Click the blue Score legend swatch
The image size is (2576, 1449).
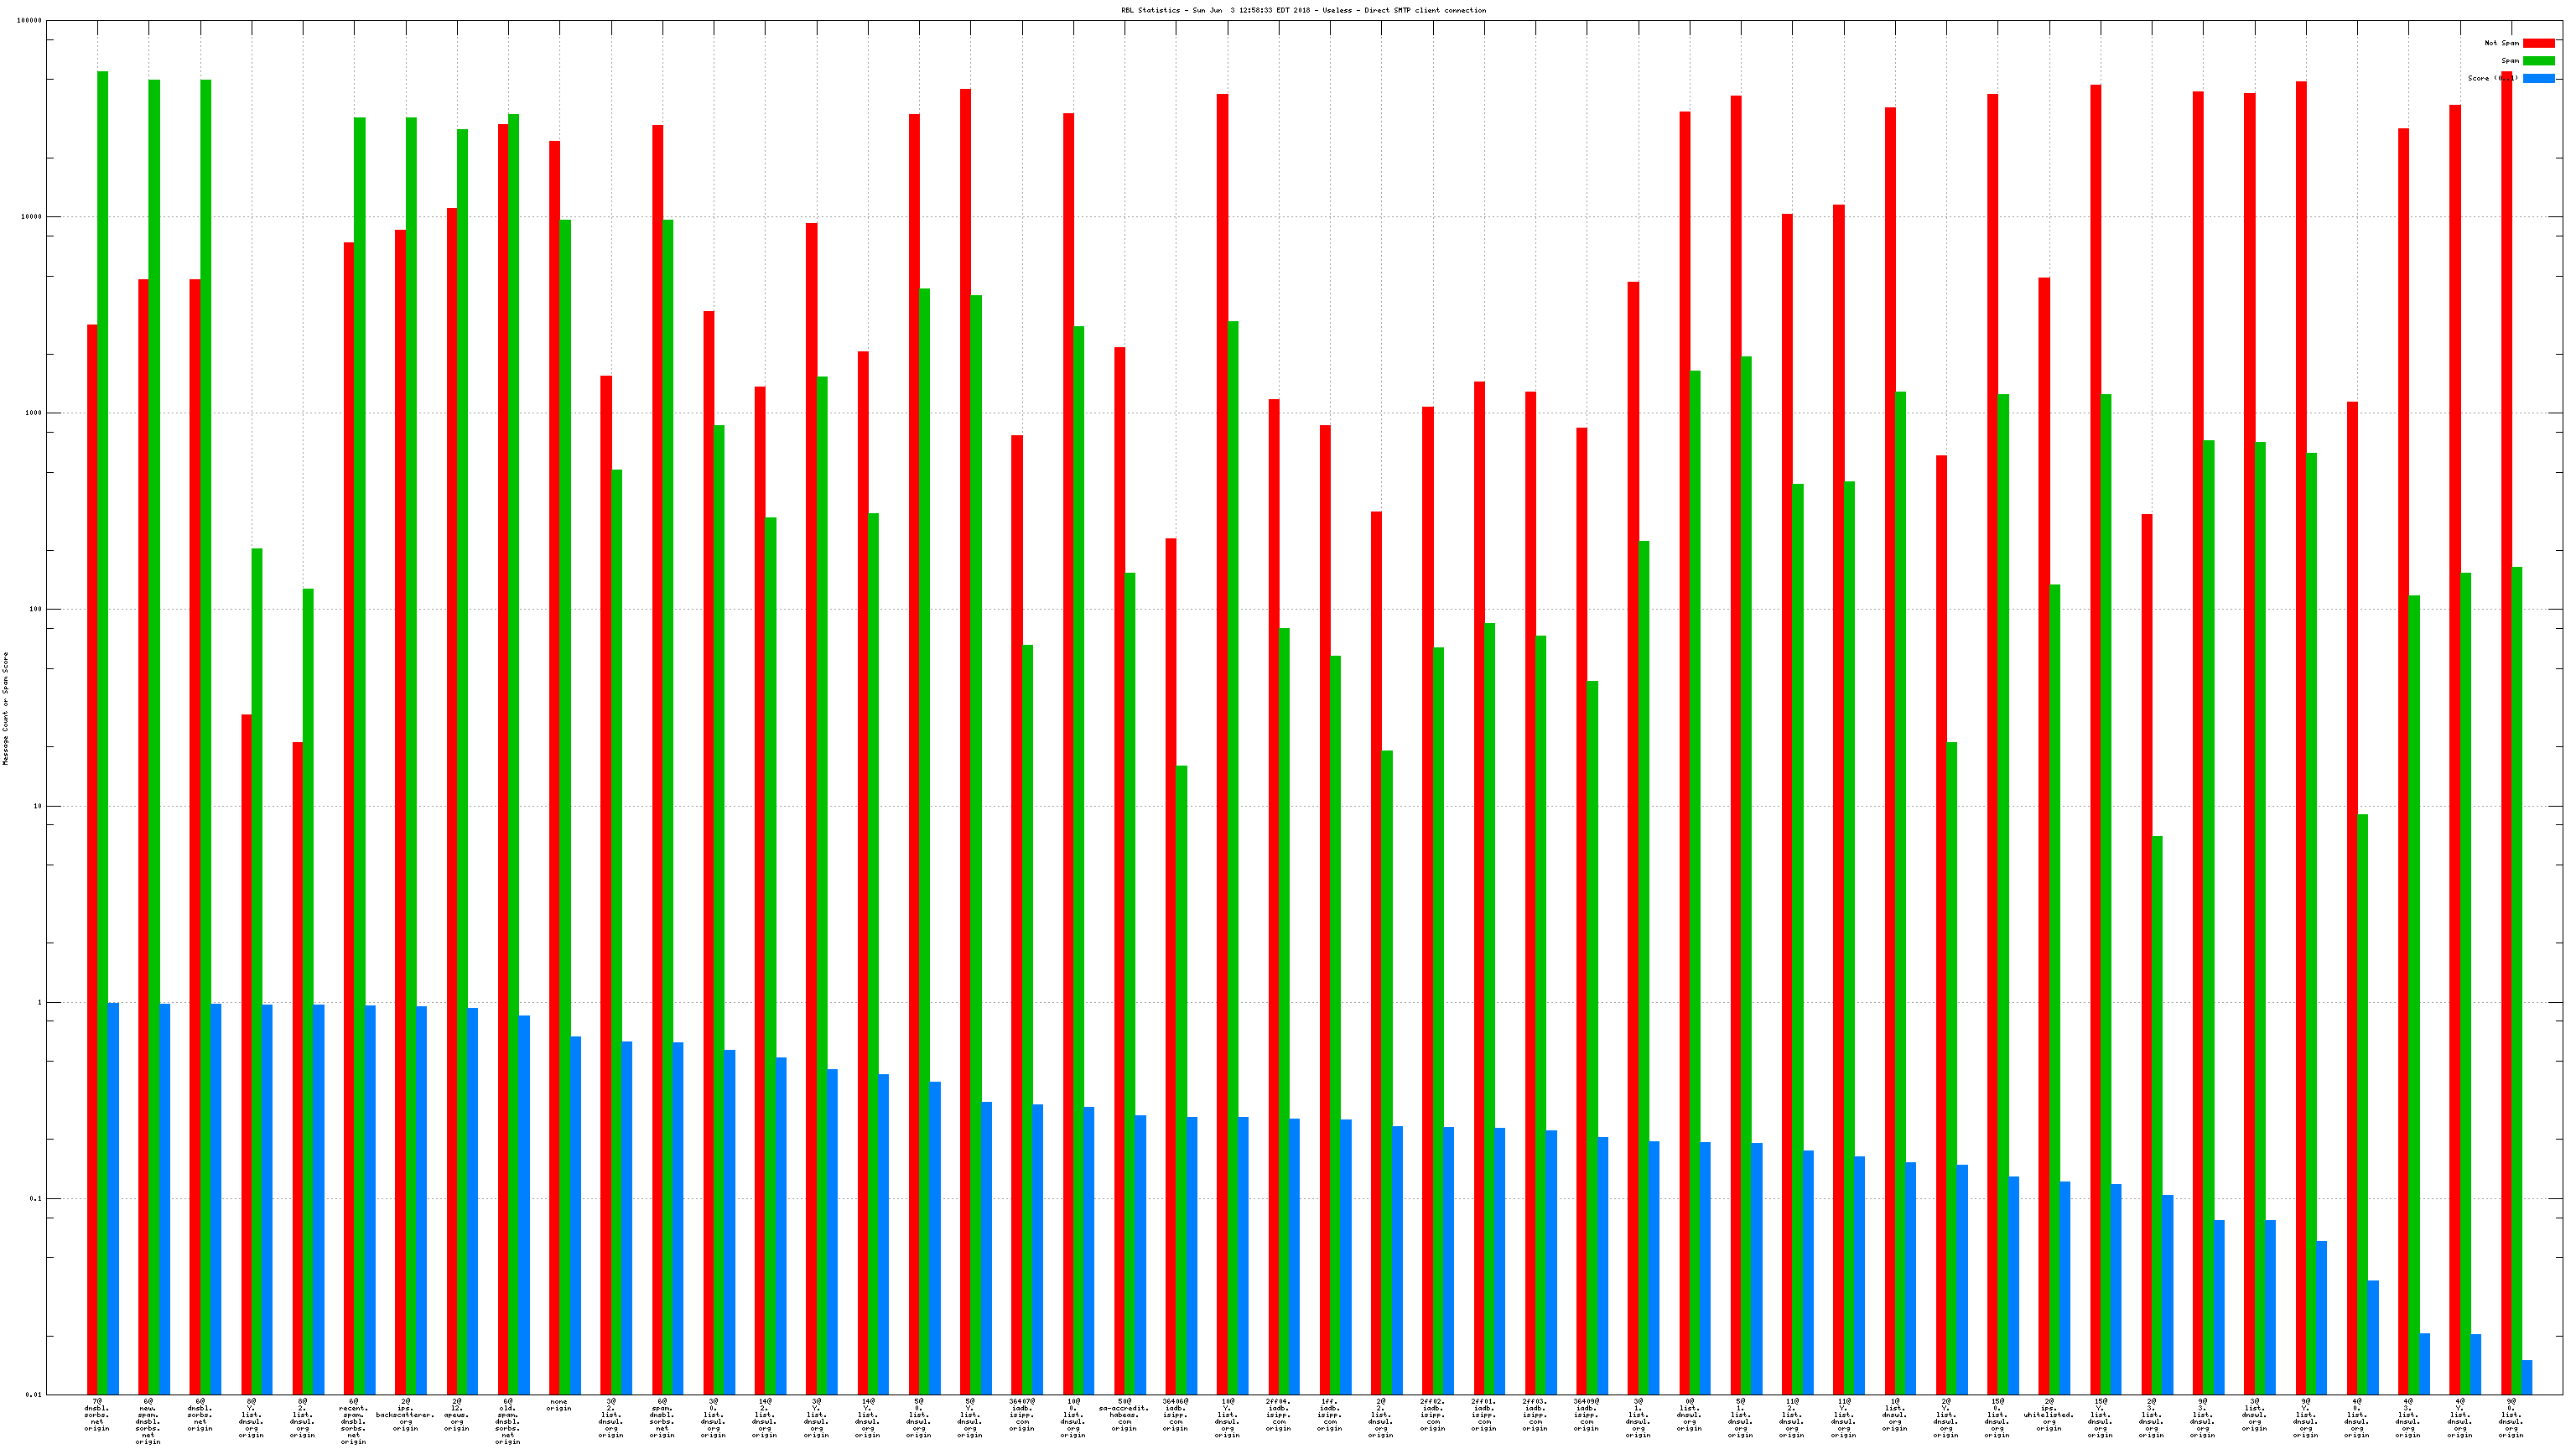click(2538, 78)
